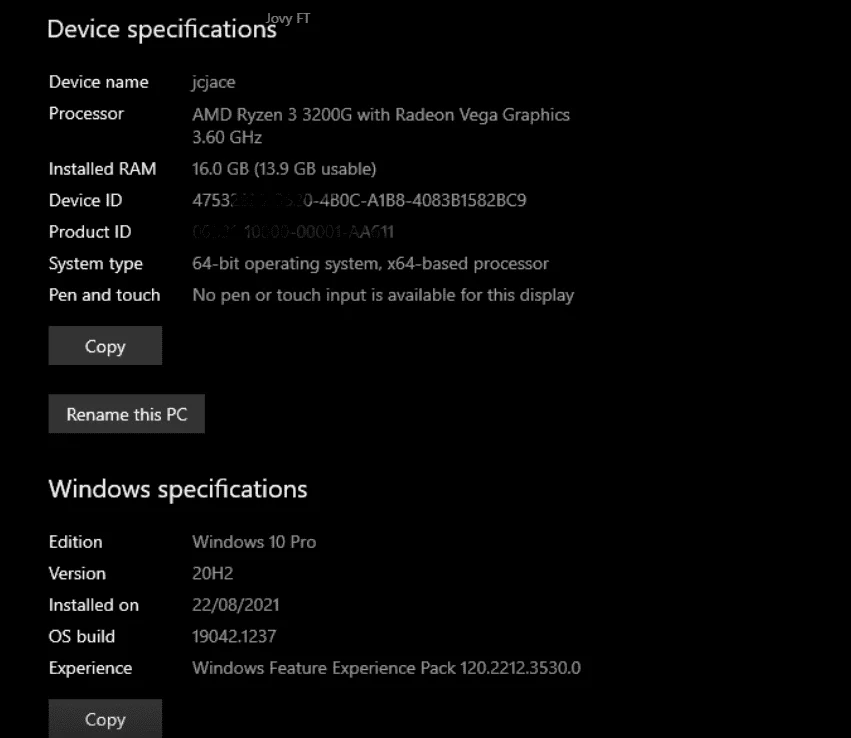
Task: Click the No pen or touch input text
Action: [383, 295]
